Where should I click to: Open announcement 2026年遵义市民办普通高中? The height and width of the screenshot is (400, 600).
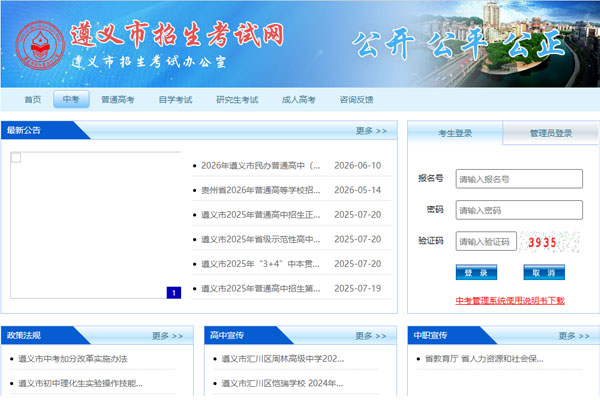click(x=261, y=165)
